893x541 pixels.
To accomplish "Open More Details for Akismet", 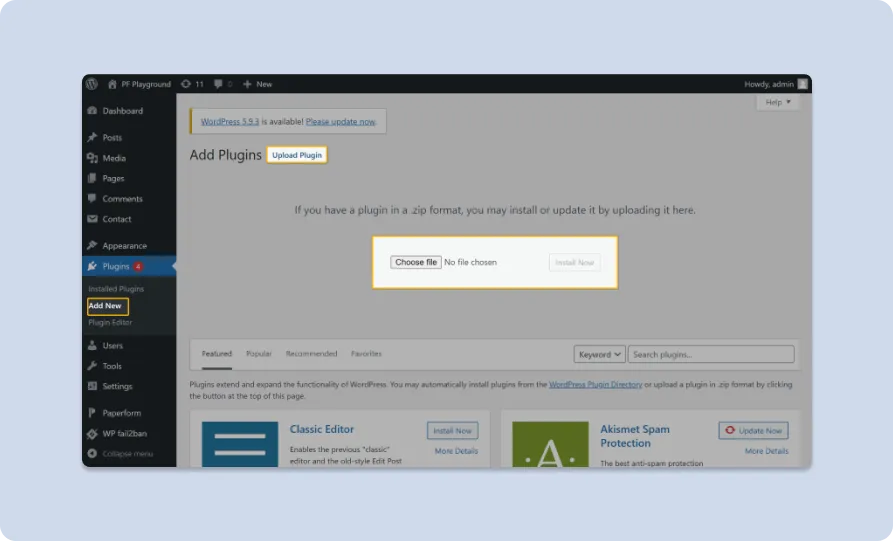I will click(767, 450).
